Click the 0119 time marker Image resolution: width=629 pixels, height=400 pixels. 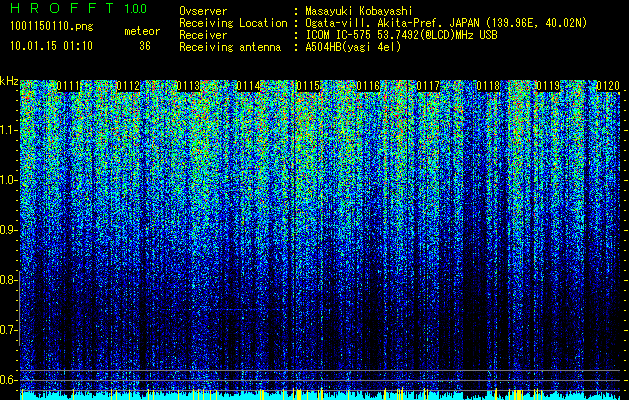[548, 86]
